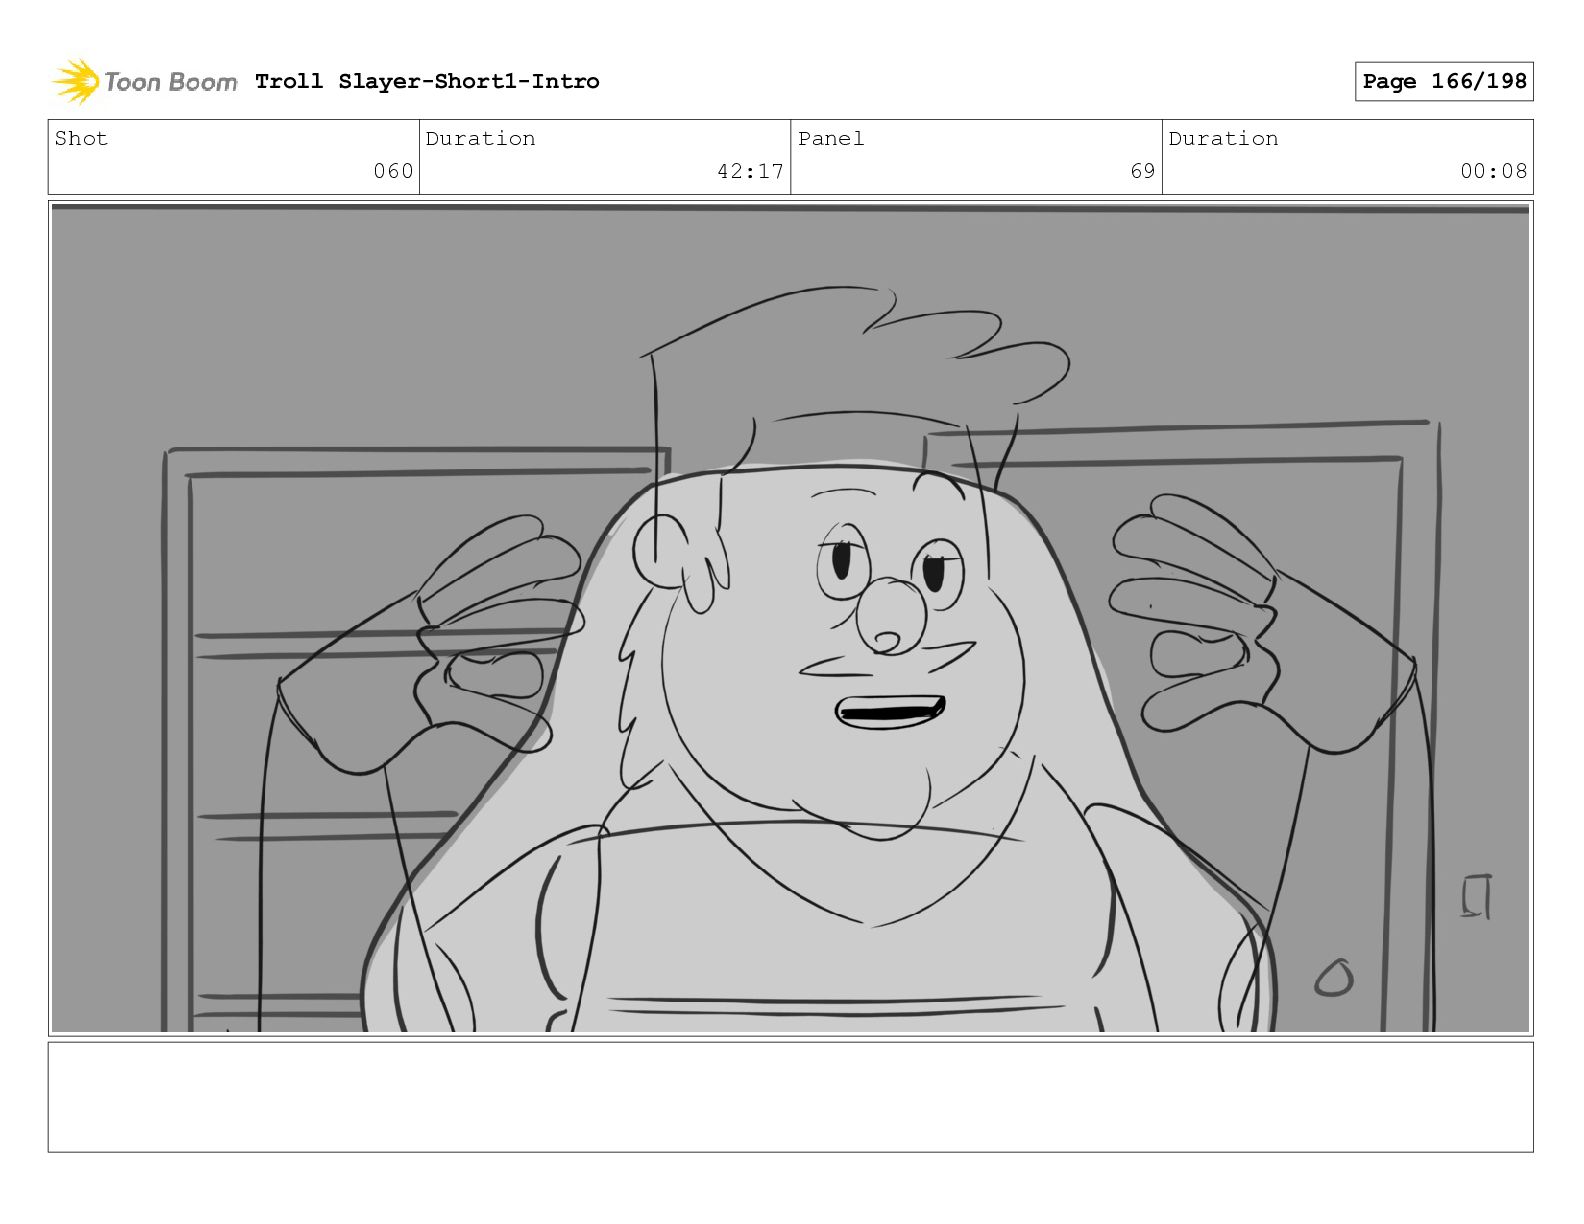The width and height of the screenshot is (1584, 1224).
Task: Click the storyboard panel drawing
Action: pos(790,618)
